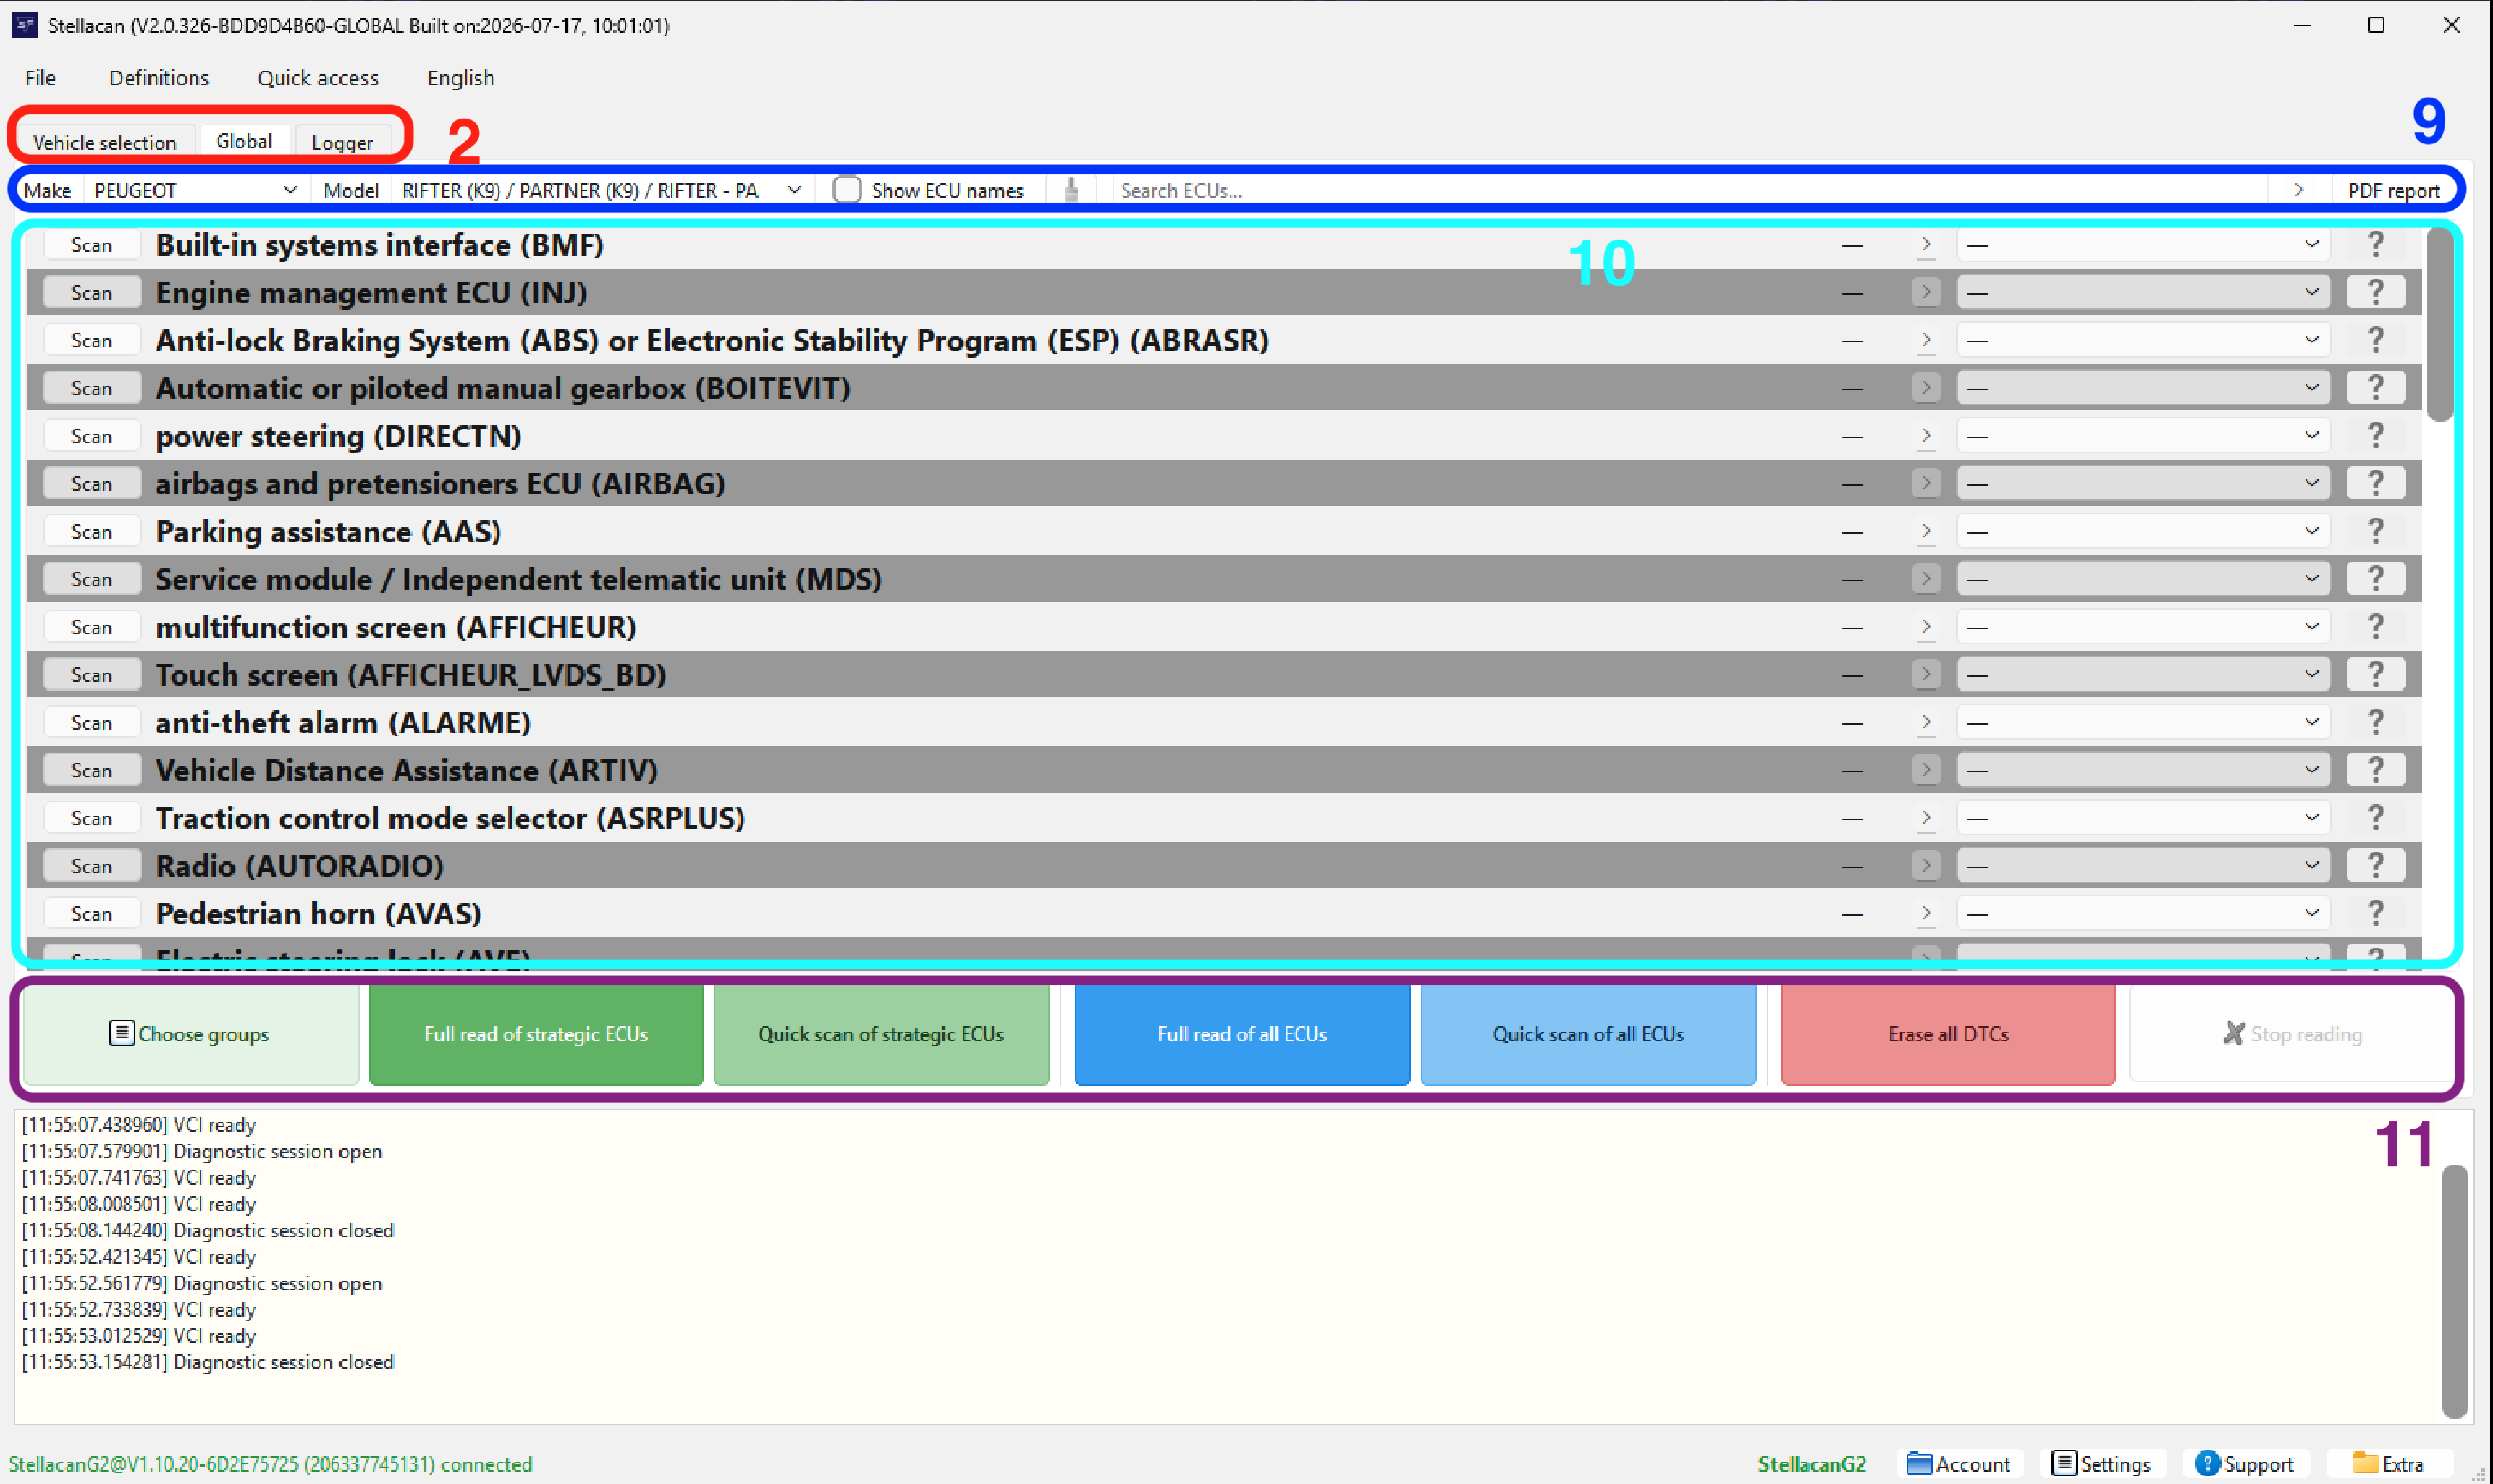
Task: Click StellacanG2 label in status bar
Action: (1811, 1464)
